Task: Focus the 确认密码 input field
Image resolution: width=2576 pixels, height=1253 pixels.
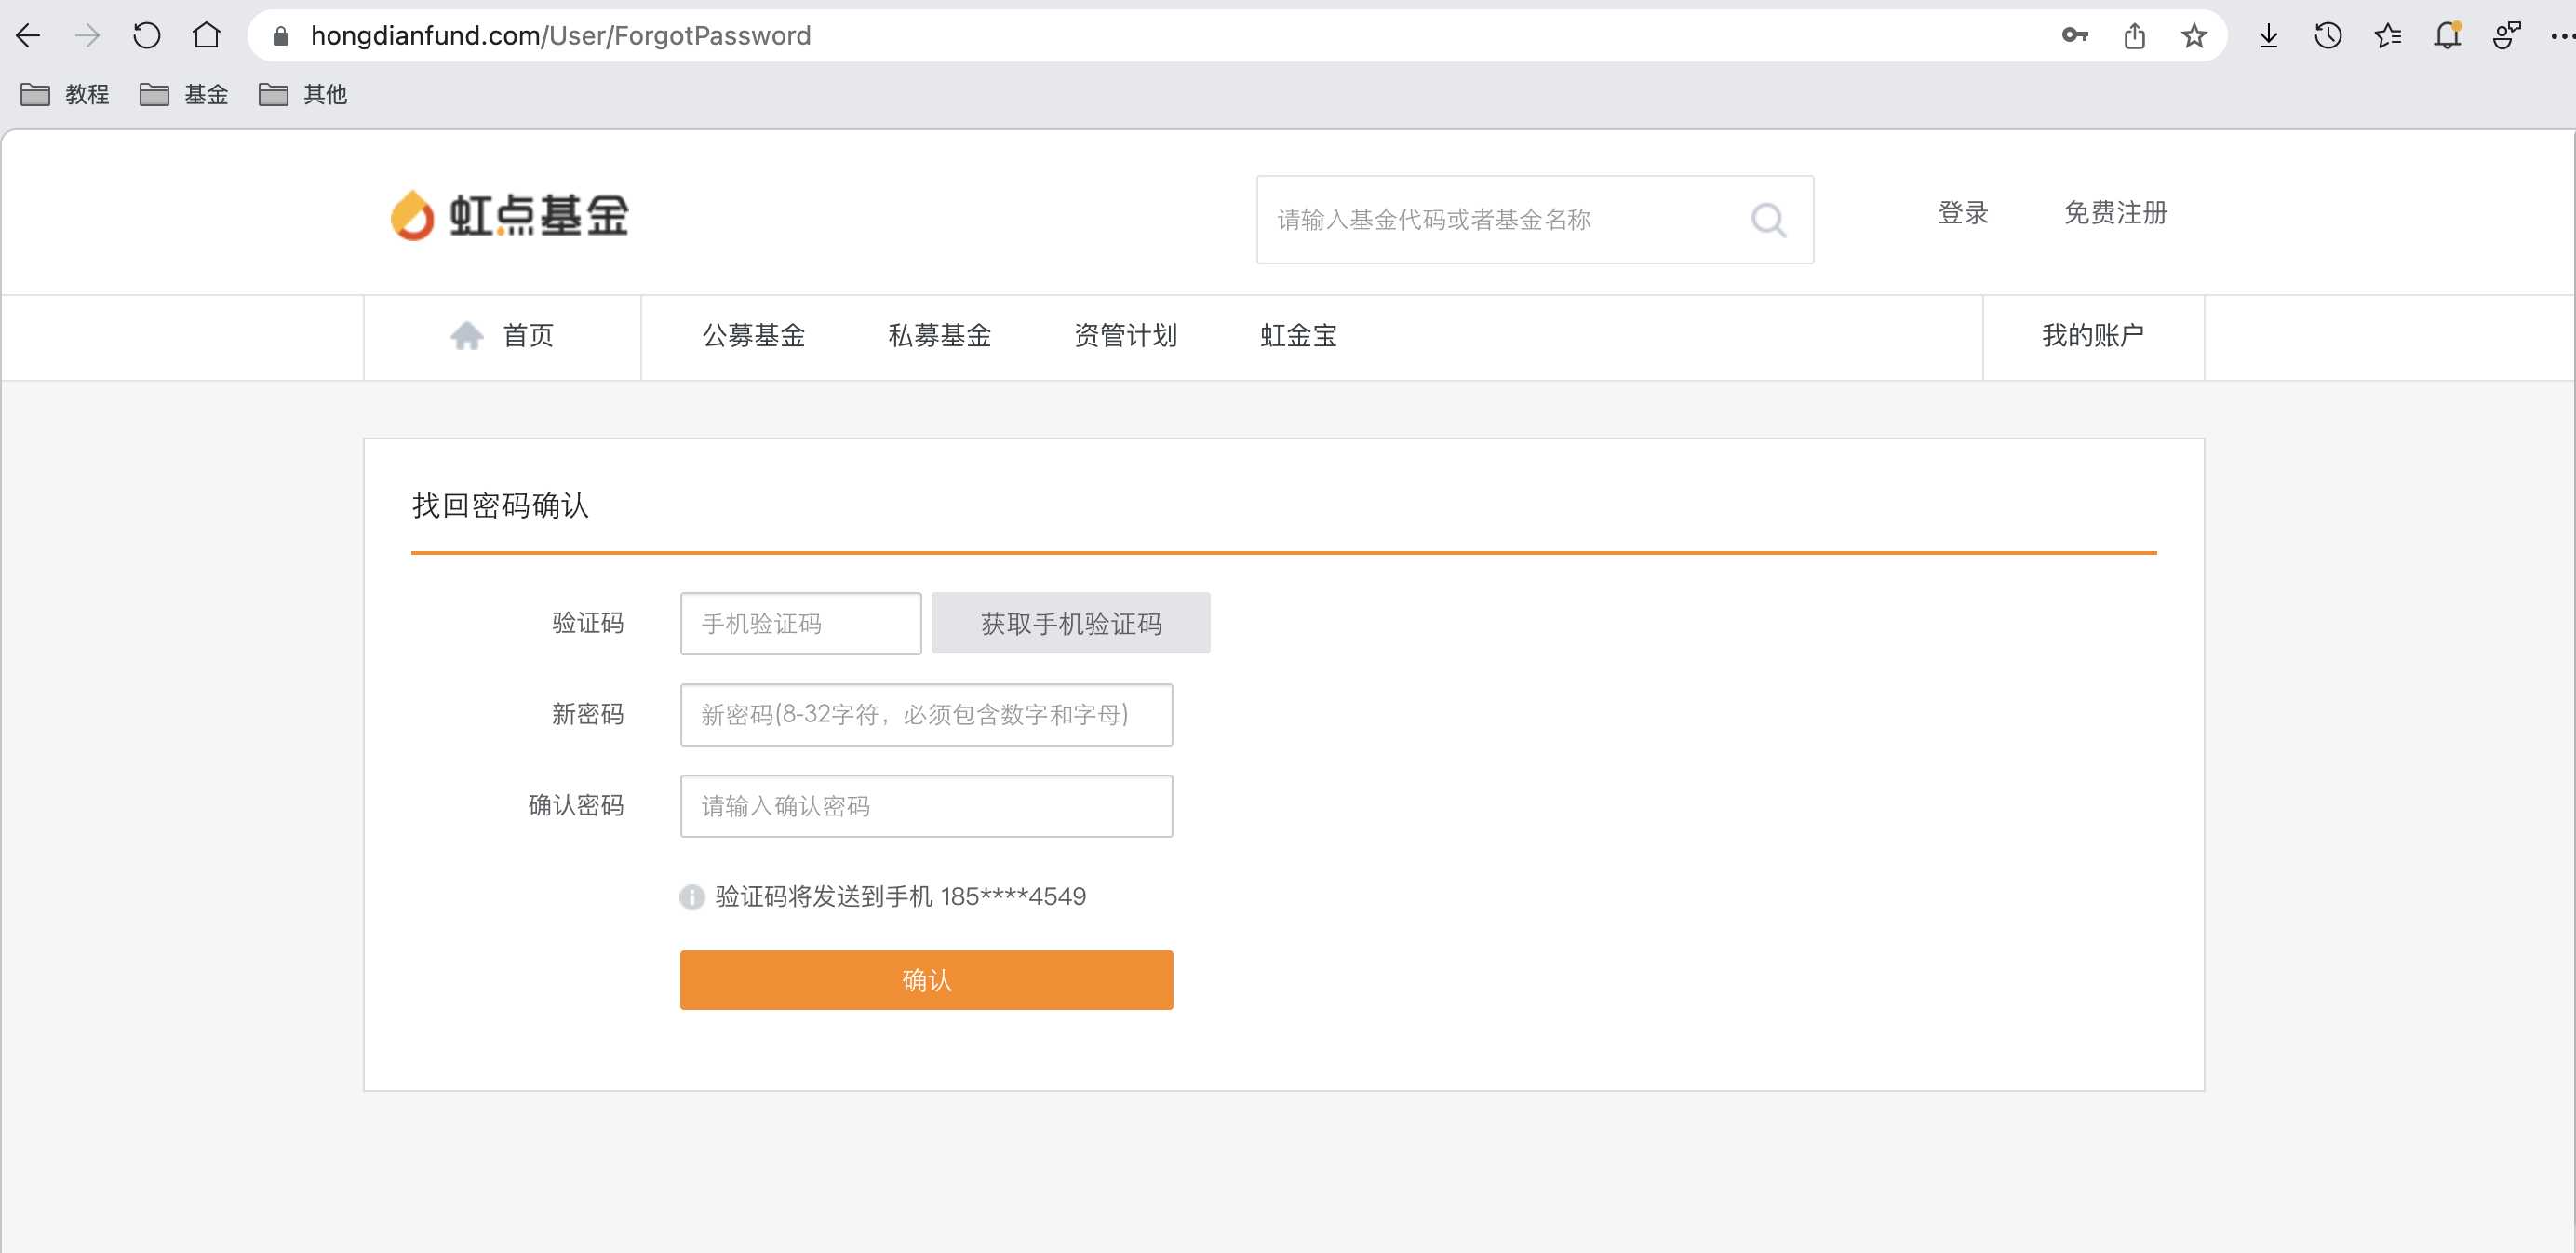Action: (x=927, y=806)
